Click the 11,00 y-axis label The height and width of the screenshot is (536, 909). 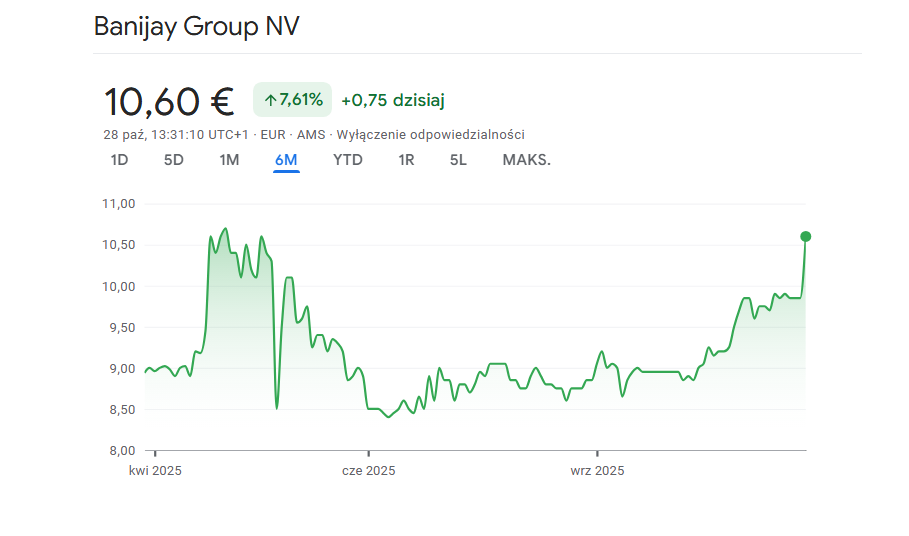[119, 204]
